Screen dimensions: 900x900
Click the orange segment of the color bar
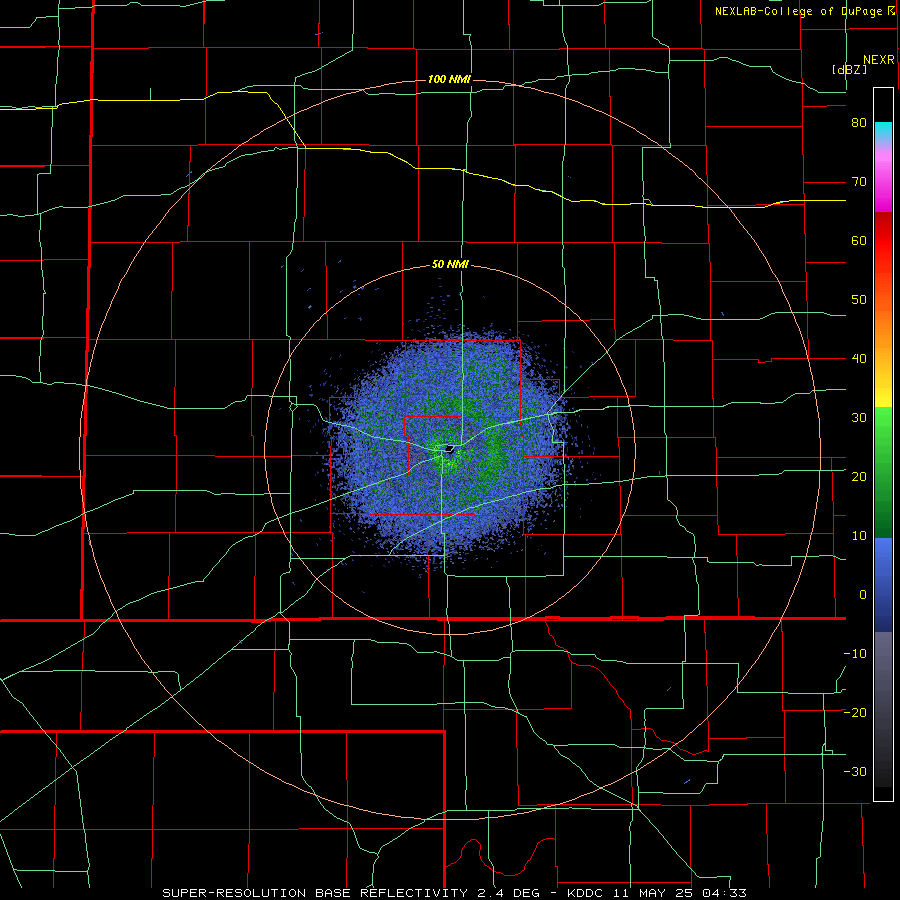coord(883,327)
